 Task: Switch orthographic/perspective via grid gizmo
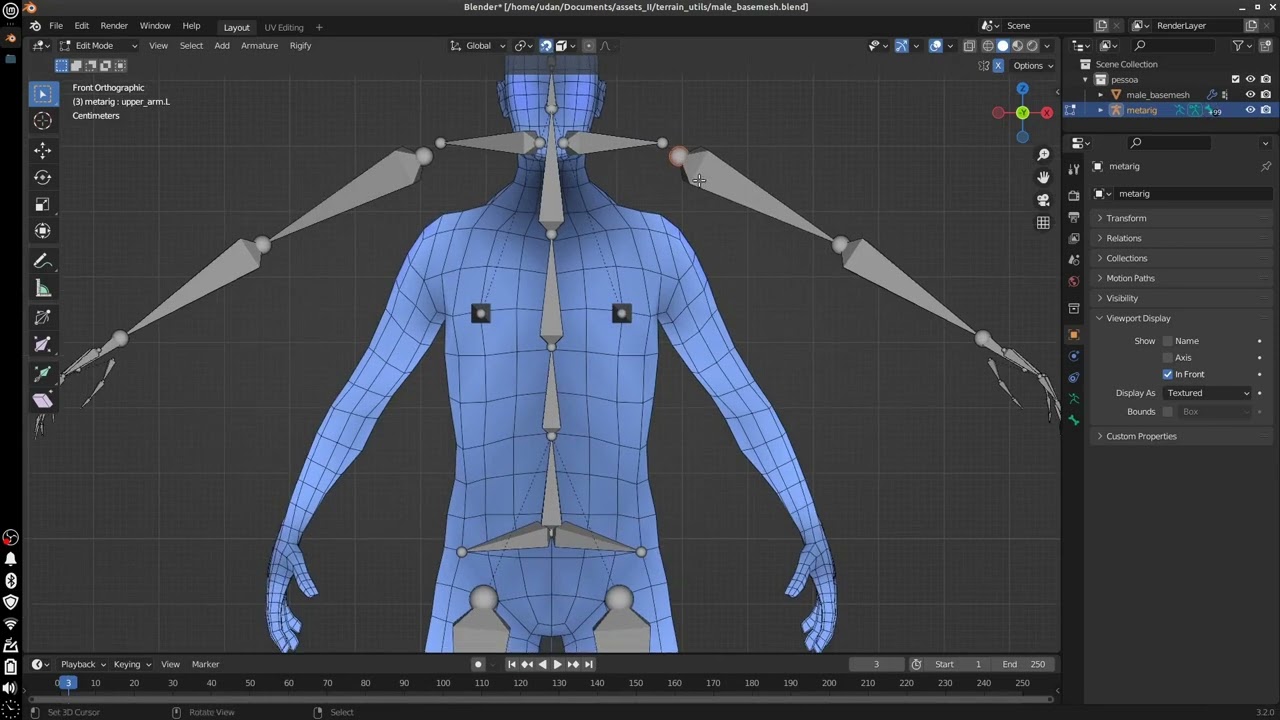click(1043, 223)
